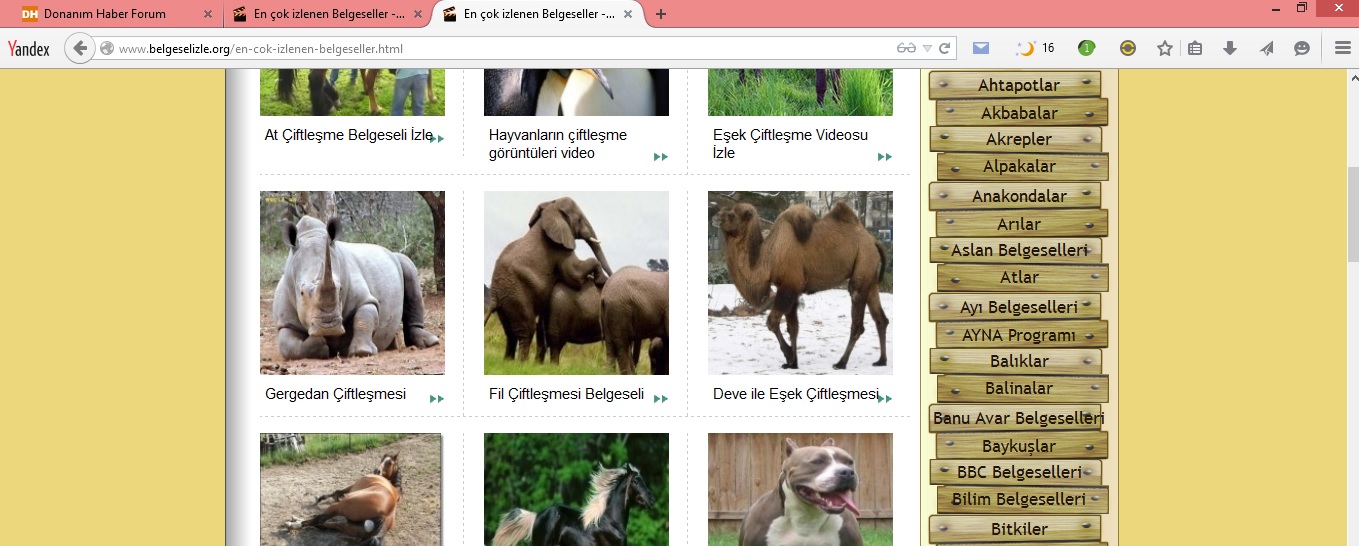Click the black horse thumbnail image
Screen dimensions: 1359x546
tap(576, 489)
